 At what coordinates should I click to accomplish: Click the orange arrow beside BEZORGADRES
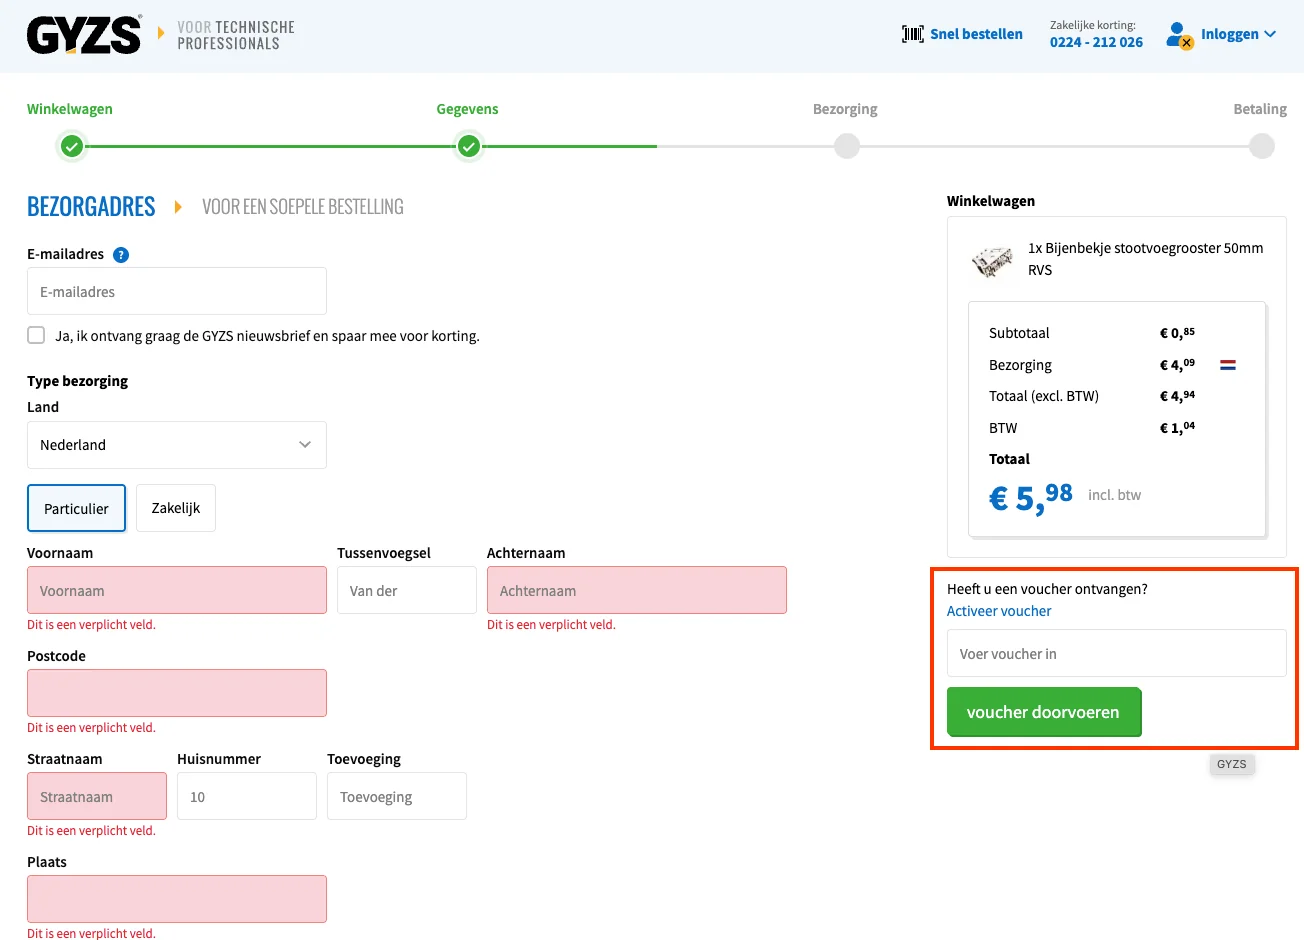point(178,206)
